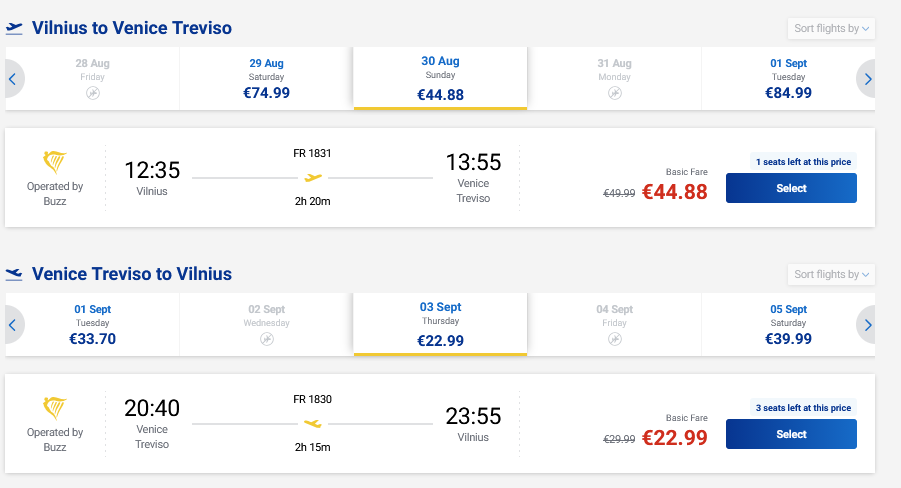Image resolution: width=901 pixels, height=488 pixels.
Task: Select the €44.88 Vilnius outbound flight
Action: (x=791, y=188)
